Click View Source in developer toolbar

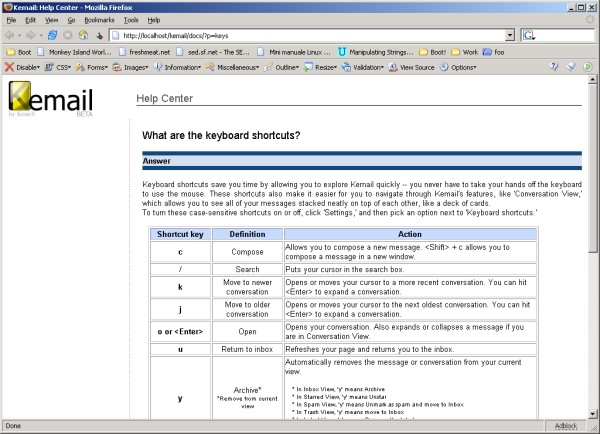click(411, 67)
